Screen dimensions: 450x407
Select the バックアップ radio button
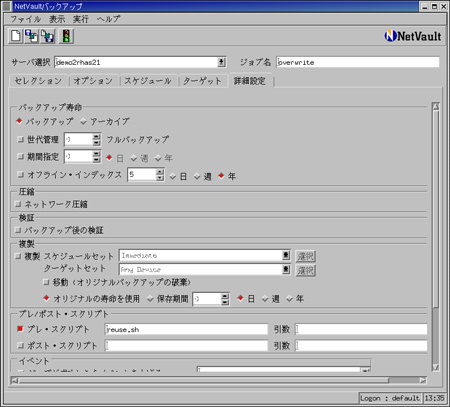coord(19,121)
